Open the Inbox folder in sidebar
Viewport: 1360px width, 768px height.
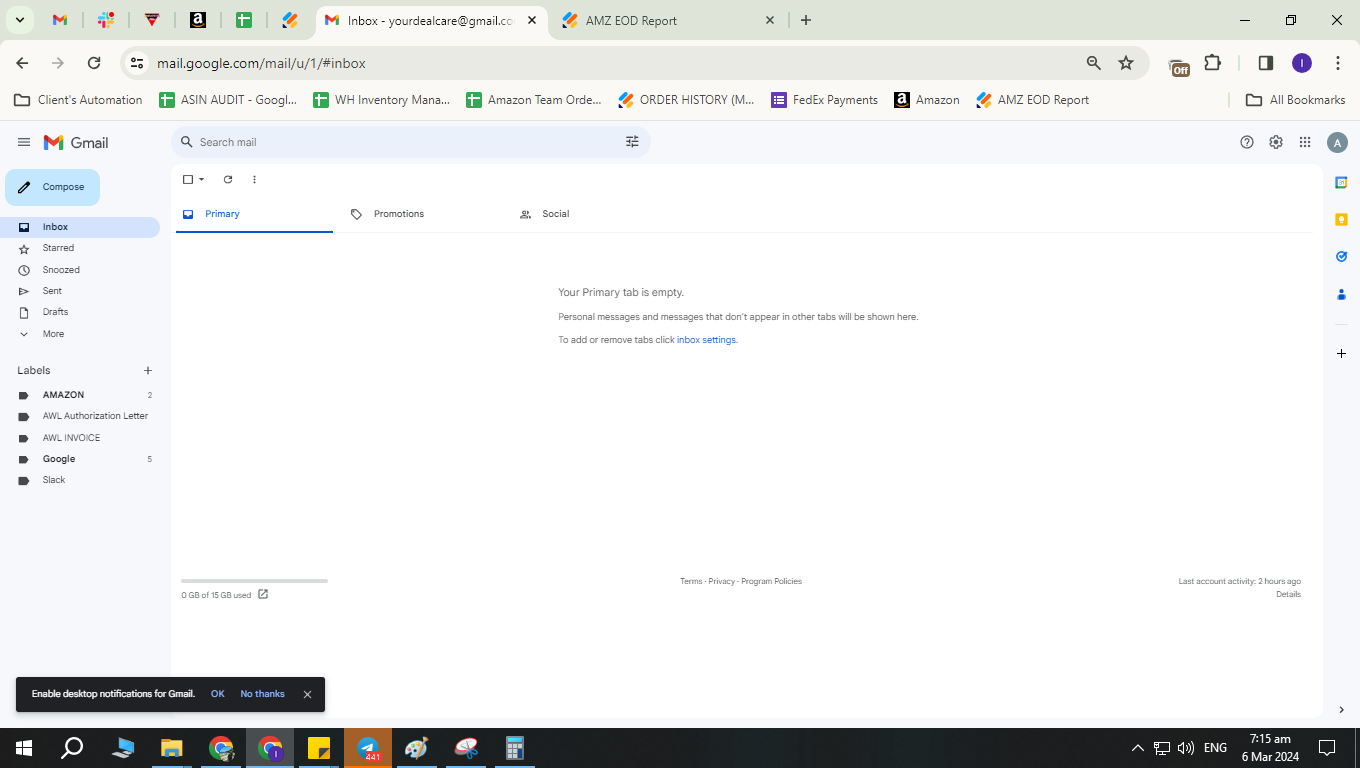coord(80,227)
